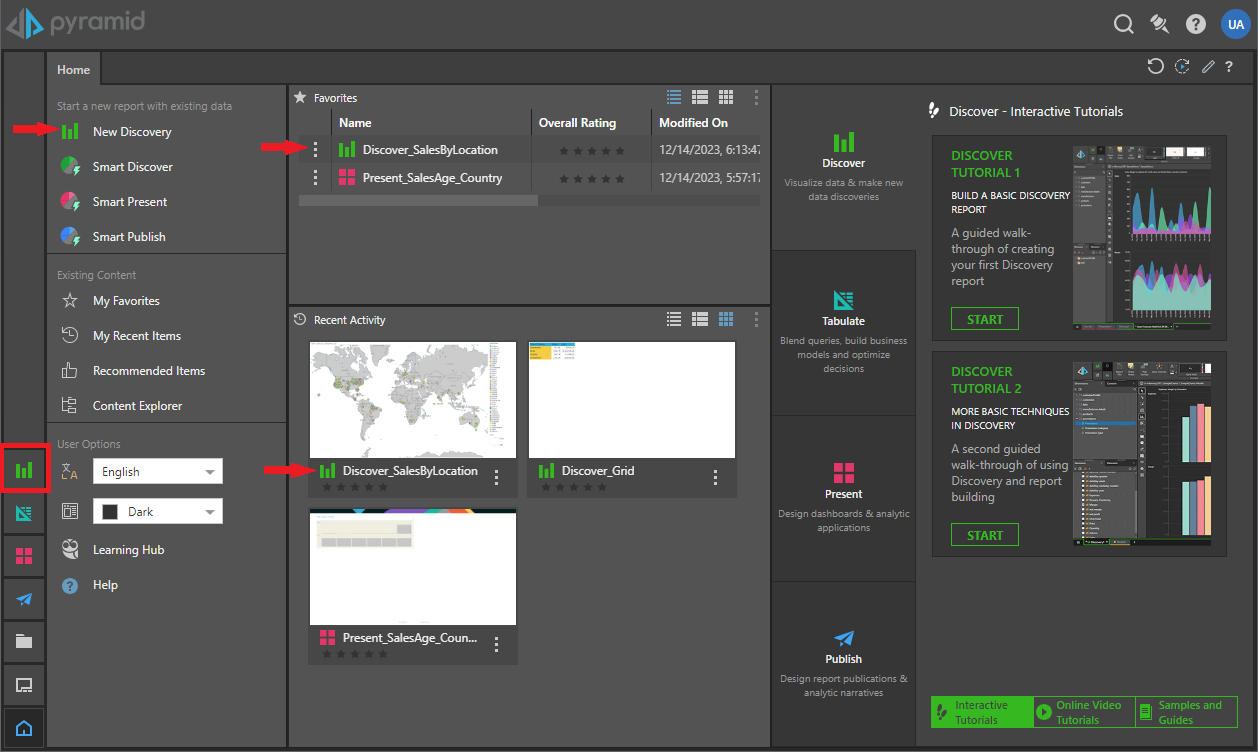Image resolution: width=1258 pixels, height=752 pixels.
Task: Click START for Discover Tutorial 2
Action: pos(985,535)
